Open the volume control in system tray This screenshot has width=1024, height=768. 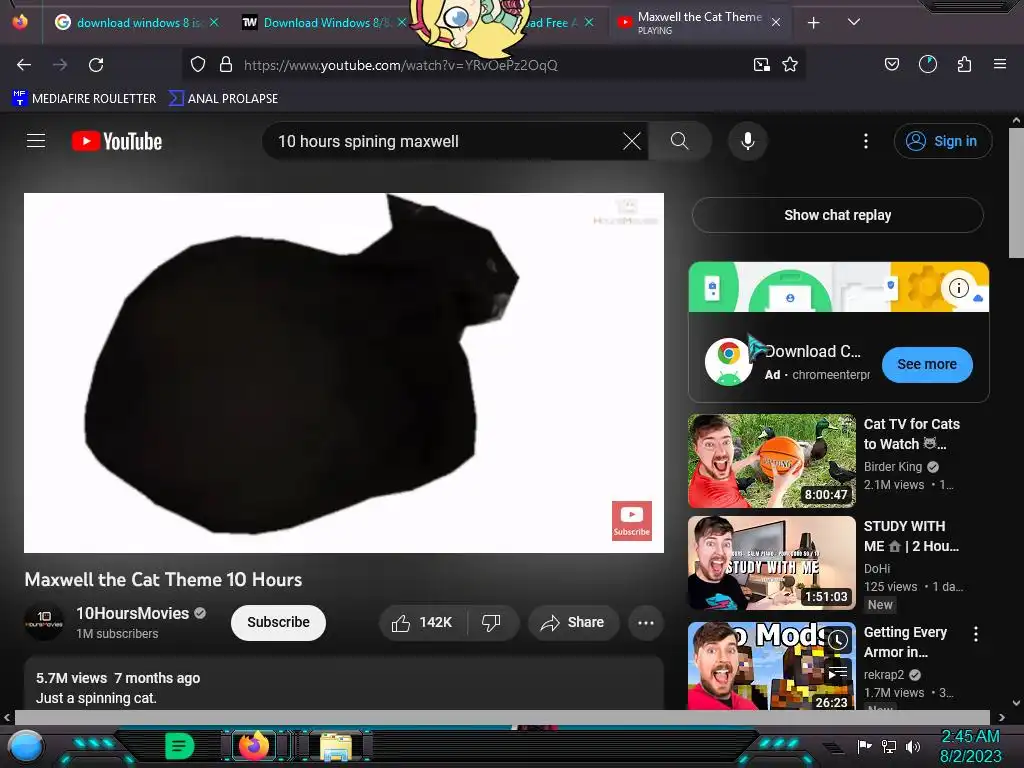[913, 746]
